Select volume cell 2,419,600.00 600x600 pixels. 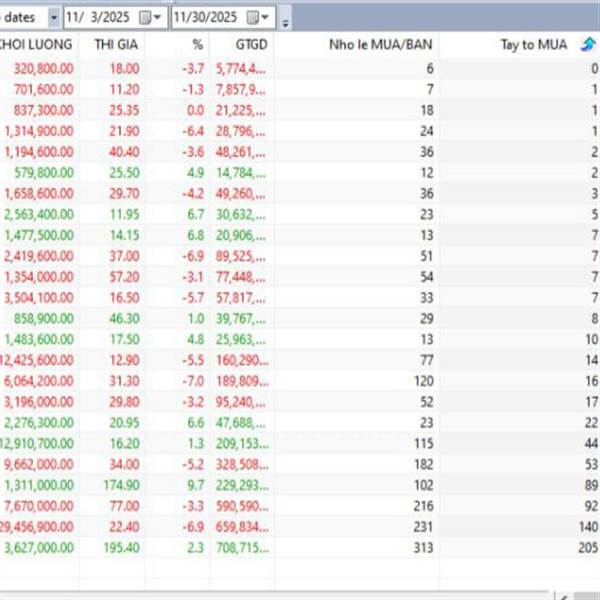click(x=39, y=256)
